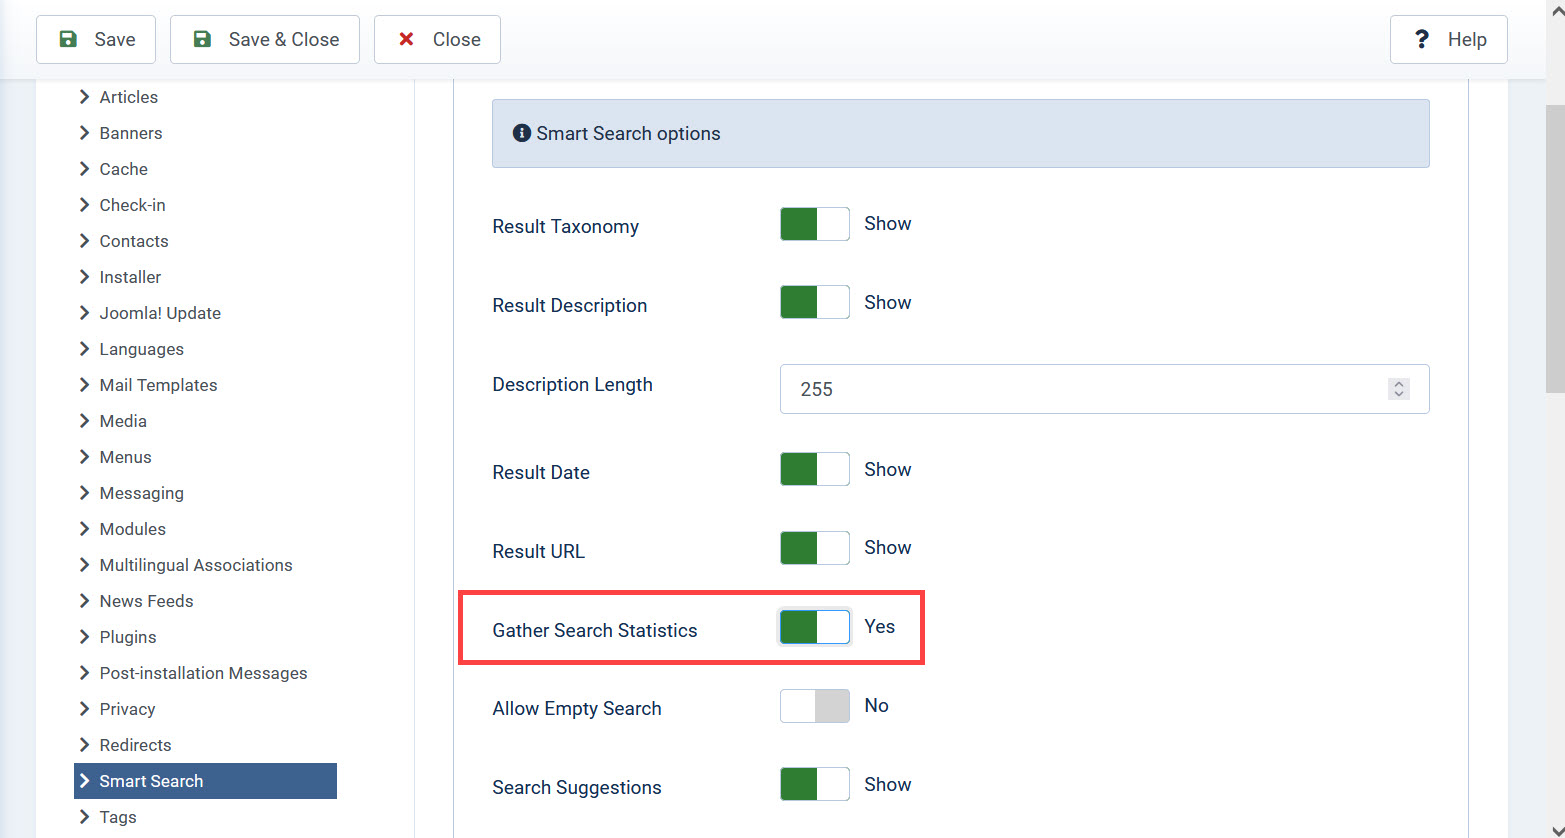Open the Menus configuration section

pyautogui.click(x=125, y=457)
